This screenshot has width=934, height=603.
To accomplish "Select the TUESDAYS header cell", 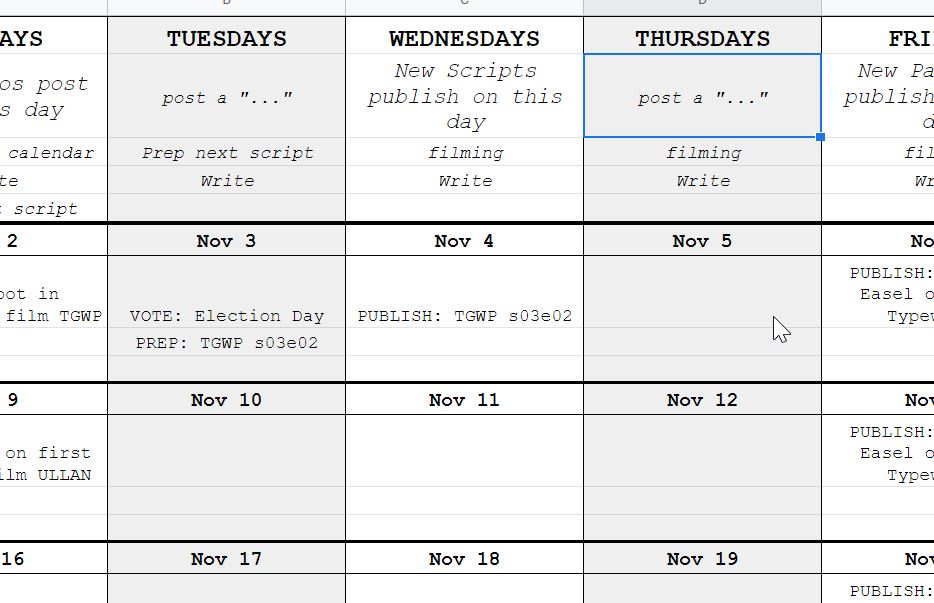I will point(226,39).
